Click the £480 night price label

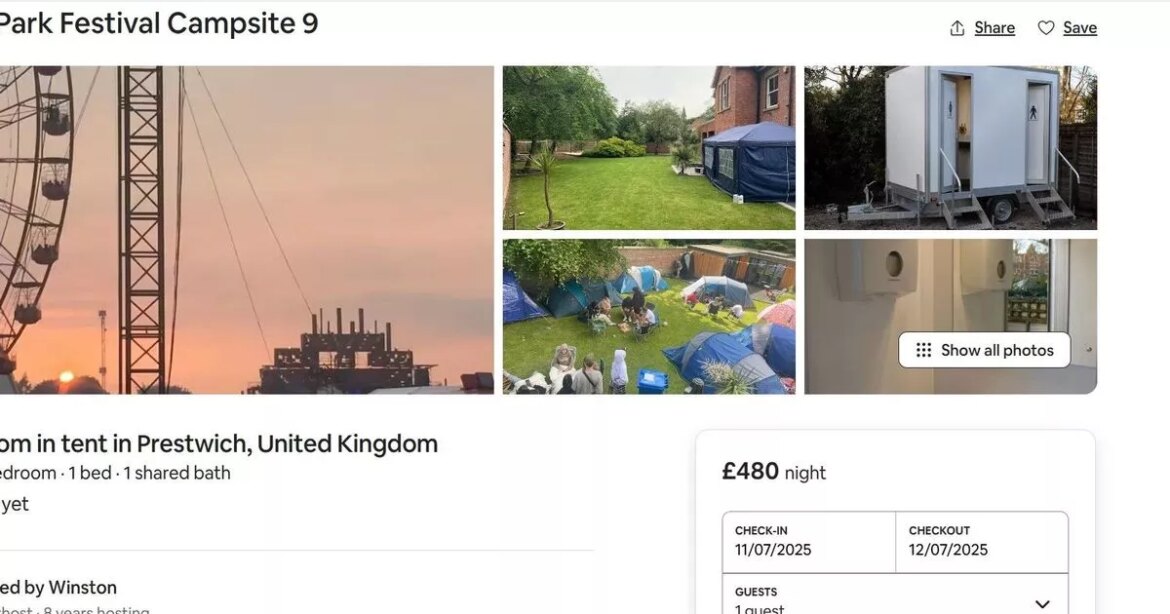point(774,472)
